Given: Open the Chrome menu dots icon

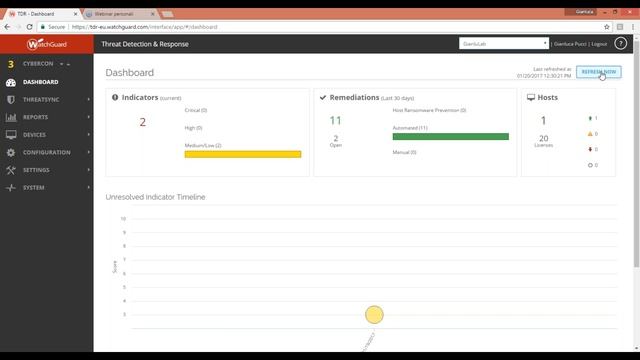Looking at the screenshot, I should [633, 27].
